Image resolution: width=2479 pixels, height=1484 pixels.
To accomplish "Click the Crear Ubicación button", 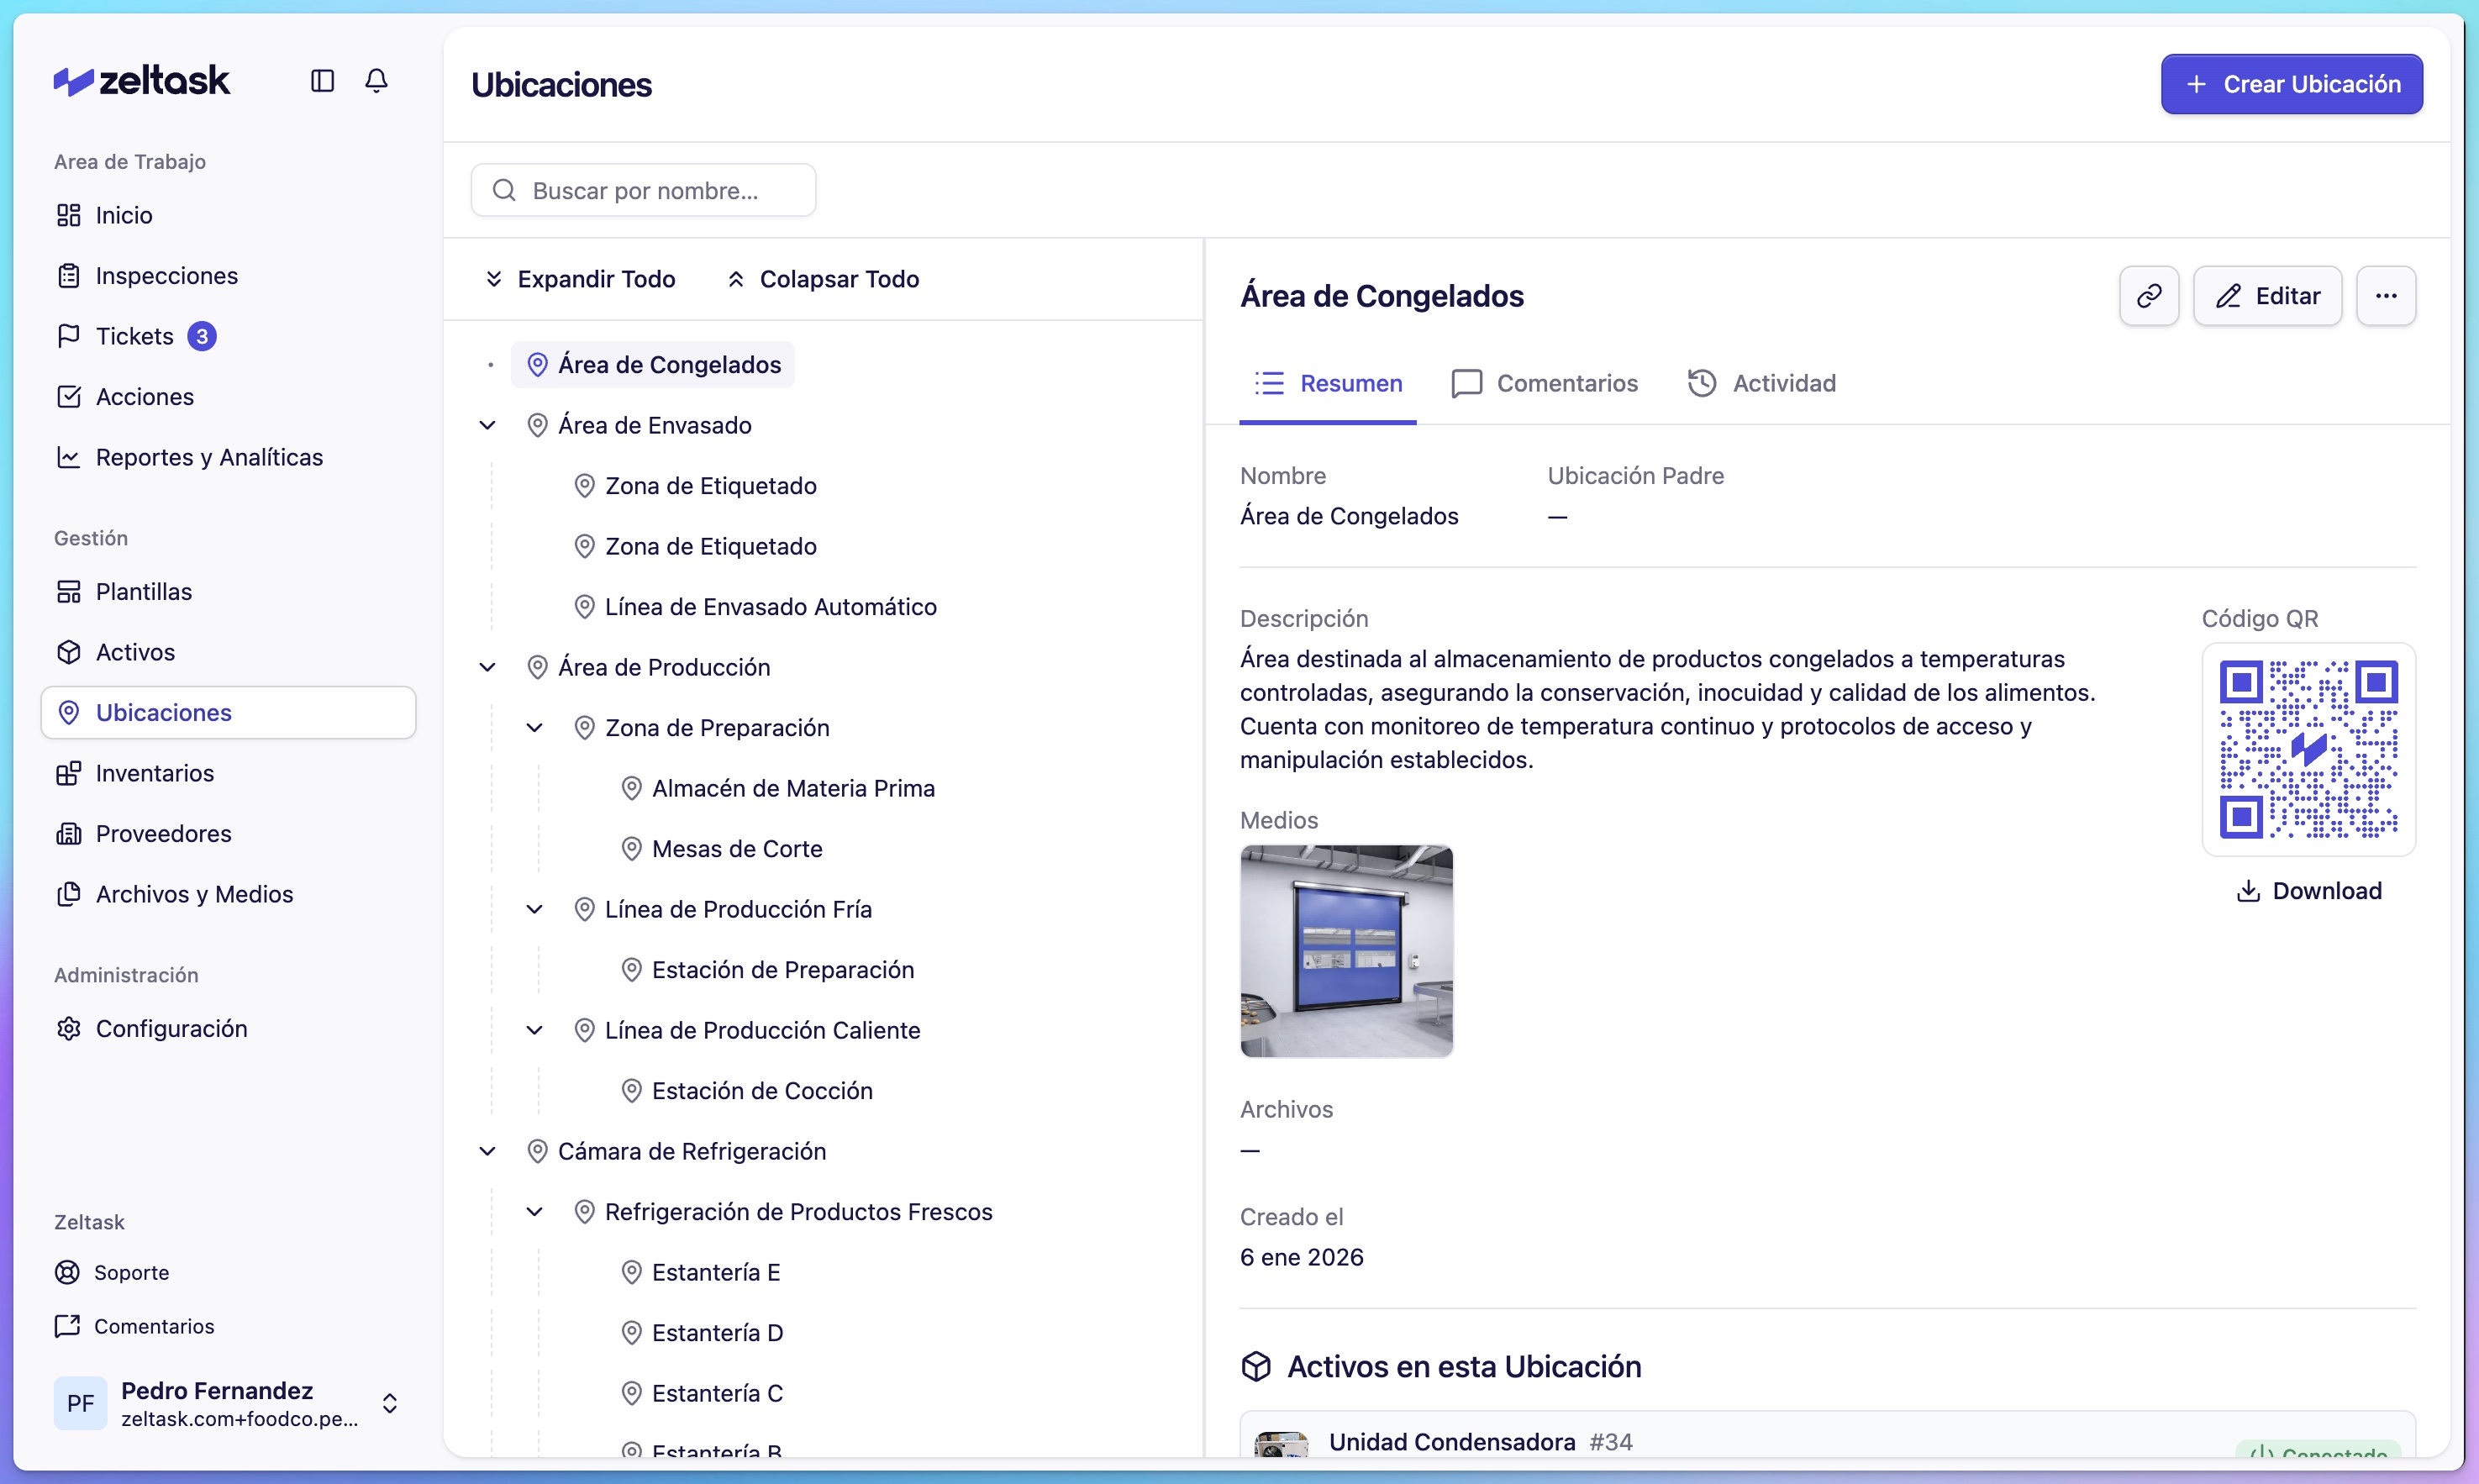I will [2291, 84].
